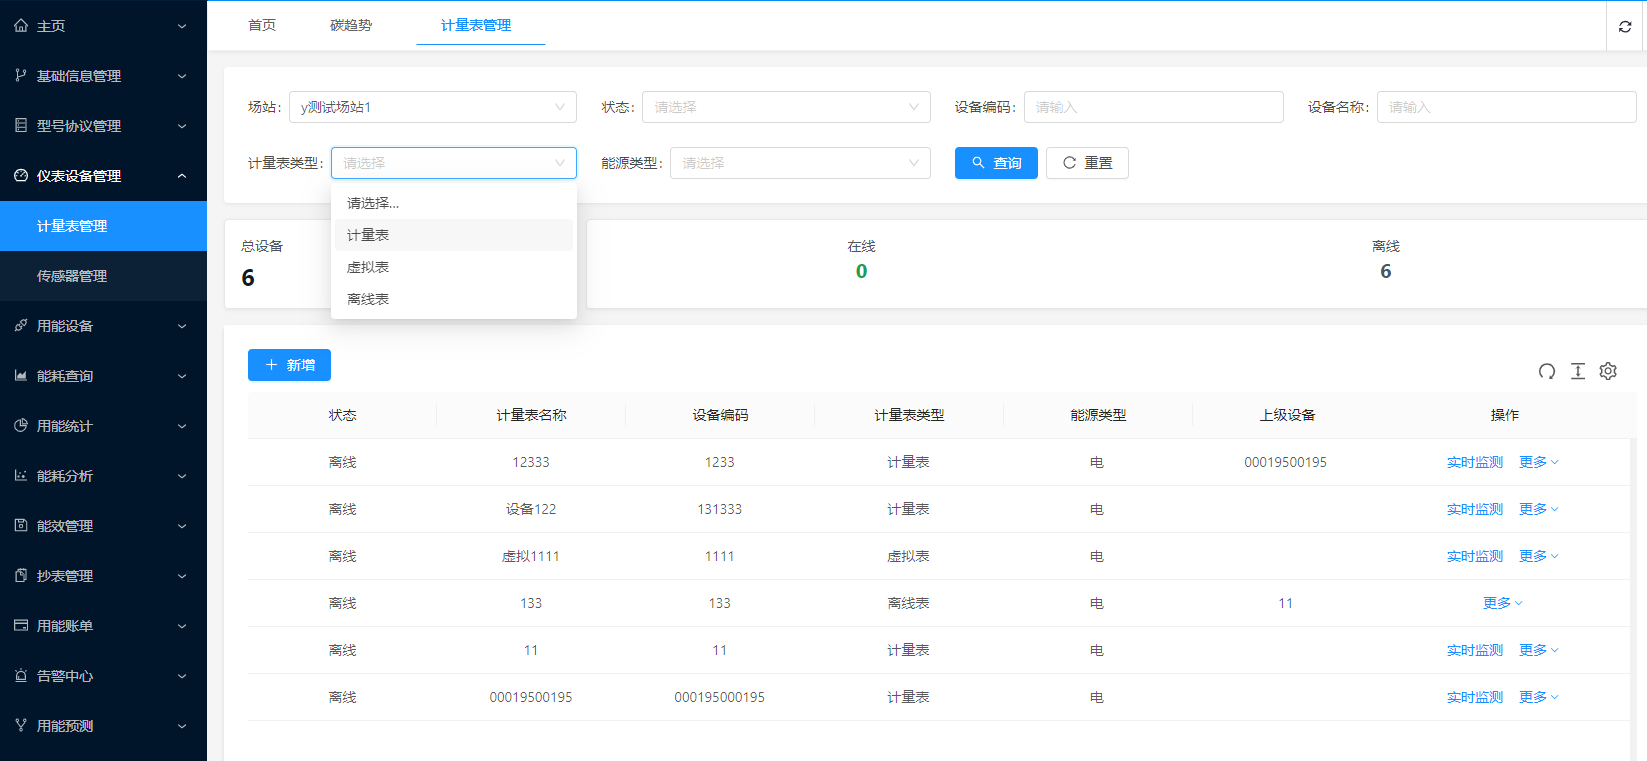
Task: Click the table reload icon above the table
Action: pos(1547,372)
